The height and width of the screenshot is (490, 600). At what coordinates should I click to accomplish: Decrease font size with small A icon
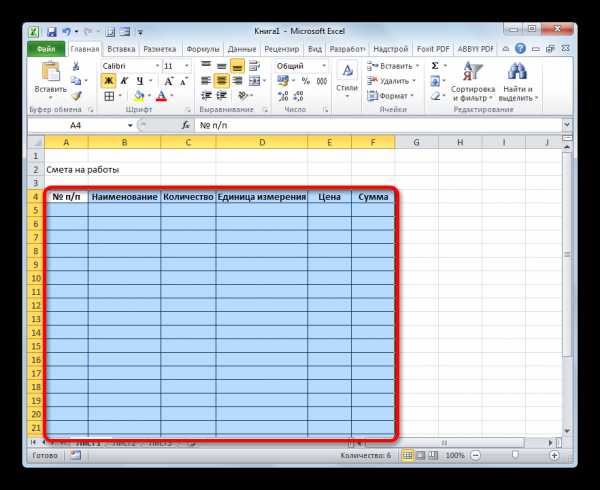click(184, 81)
